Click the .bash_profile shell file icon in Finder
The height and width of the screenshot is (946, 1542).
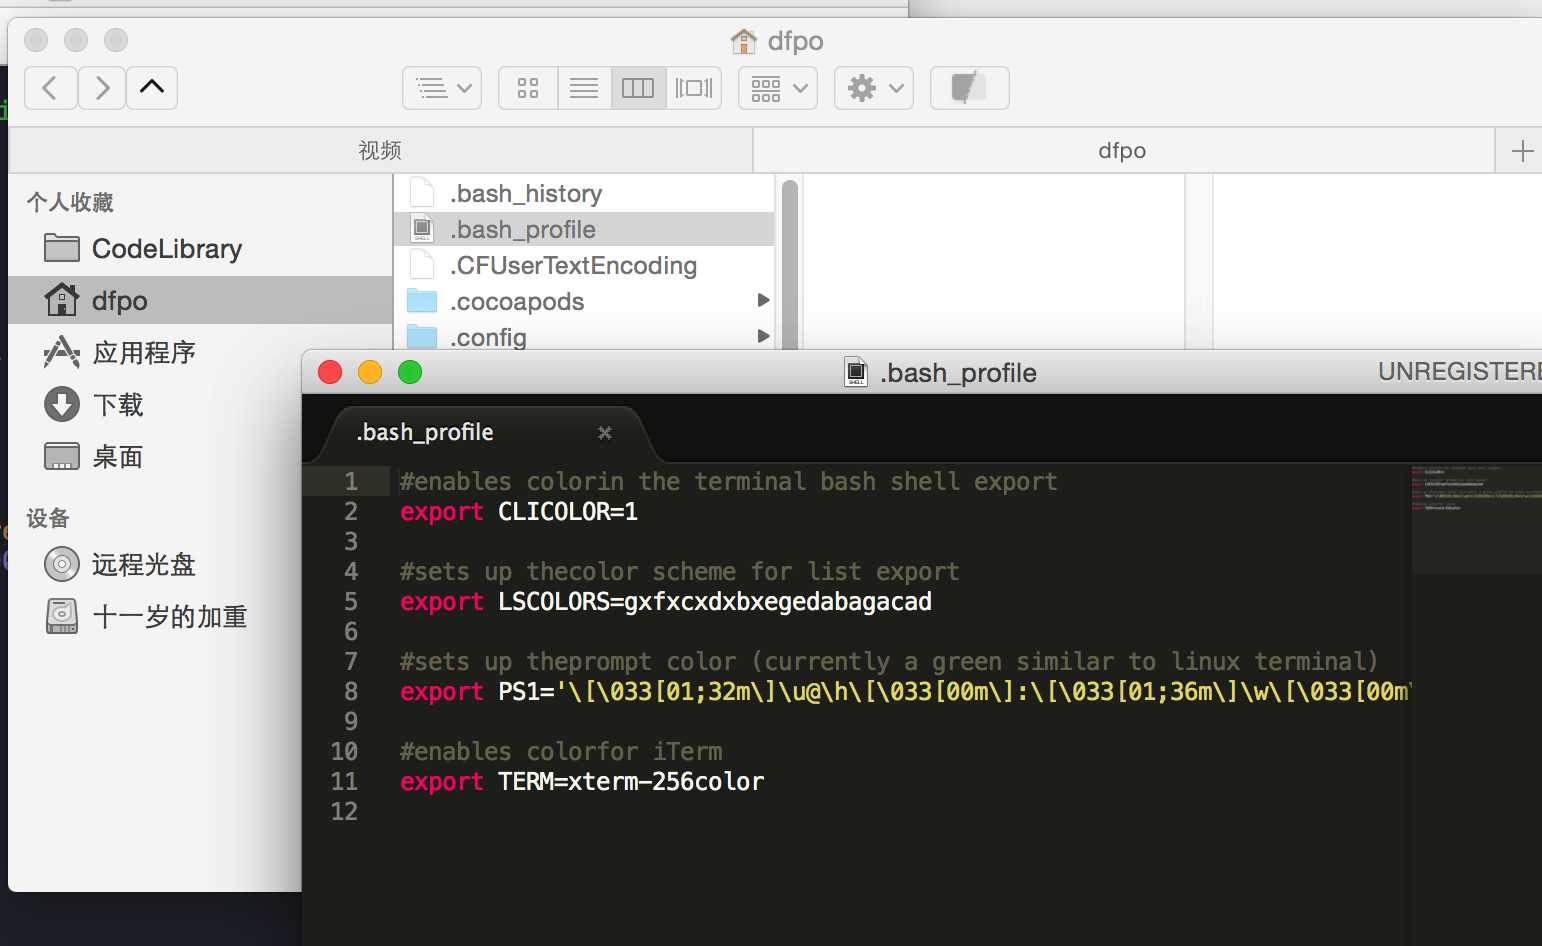(422, 228)
